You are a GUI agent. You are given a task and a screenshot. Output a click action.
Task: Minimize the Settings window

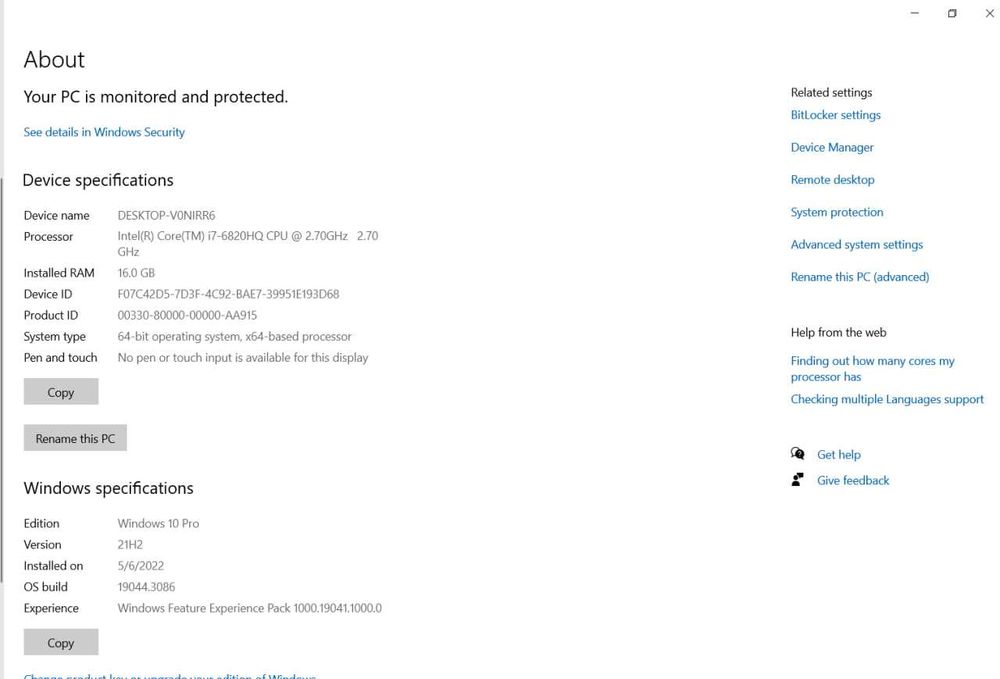pos(915,13)
